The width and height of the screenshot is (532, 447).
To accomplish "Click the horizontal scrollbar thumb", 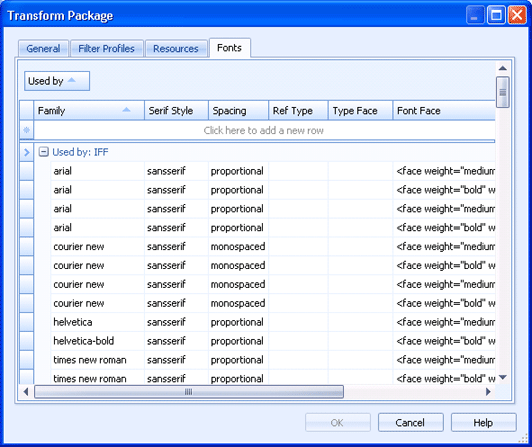I will click(189, 392).
